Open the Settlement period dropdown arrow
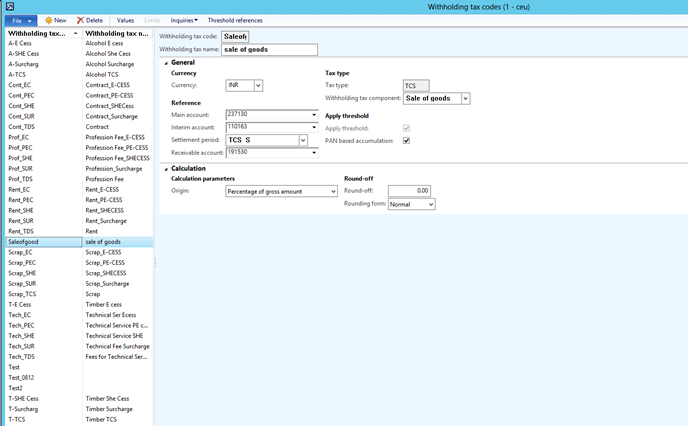The height and width of the screenshot is (426, 688). [303, 140]
